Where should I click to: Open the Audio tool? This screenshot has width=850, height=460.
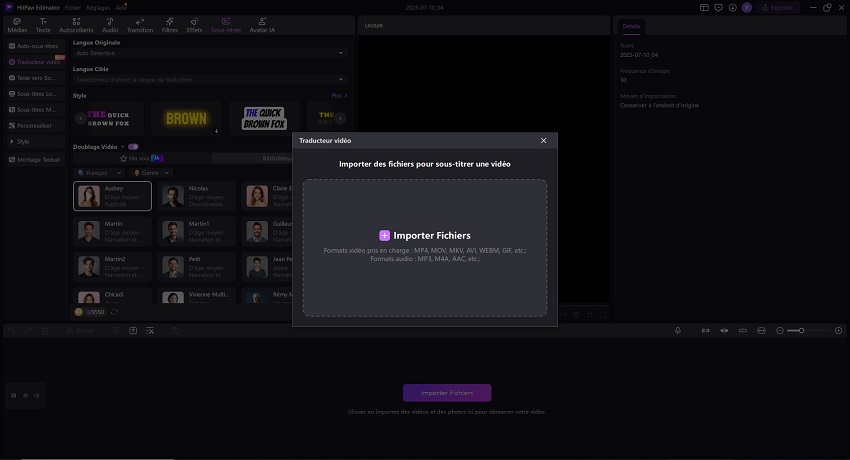[110, 25]
